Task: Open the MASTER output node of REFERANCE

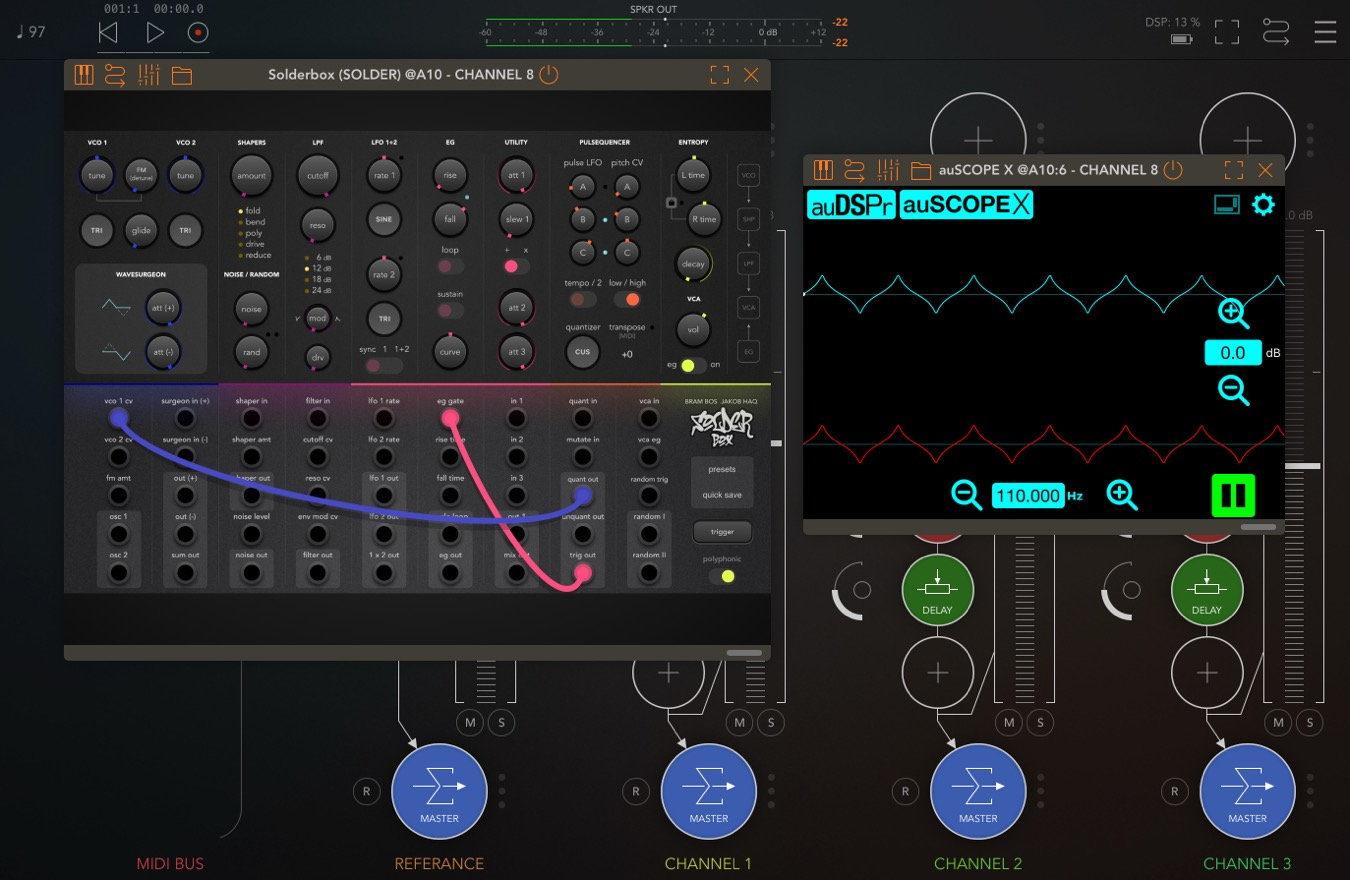Action: click(439, 791)
